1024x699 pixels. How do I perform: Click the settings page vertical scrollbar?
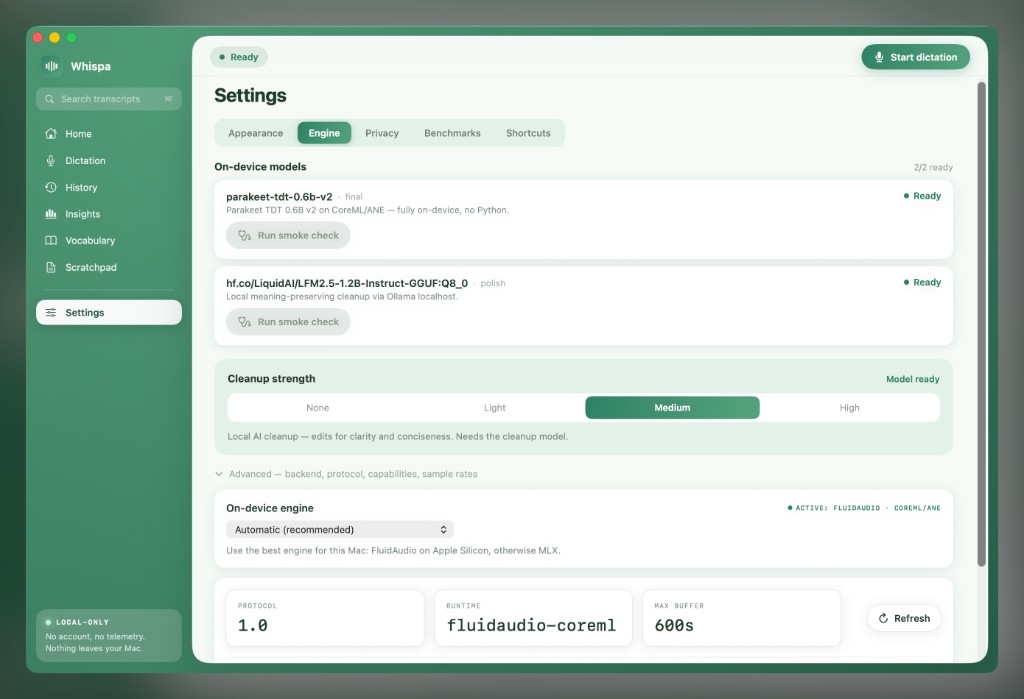point(981,324)
